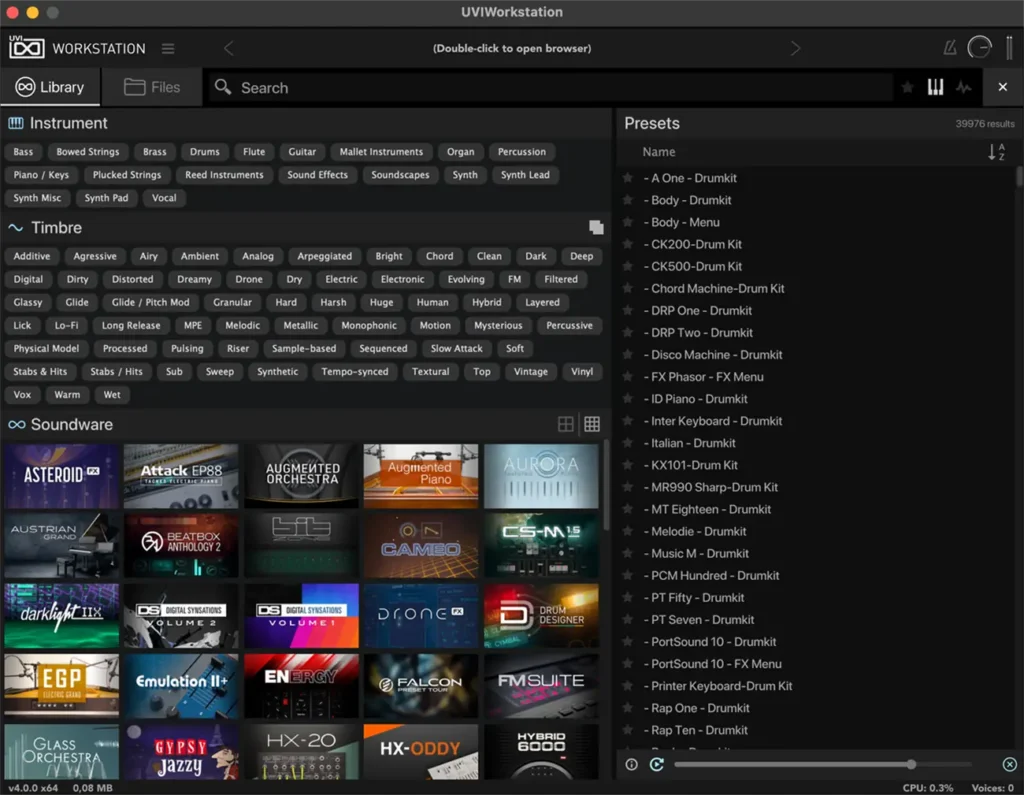This screenshot has height=795, width=1024.
Task: Click the preset name display in header
Action: pyautogui.click(x=511, y=48)
